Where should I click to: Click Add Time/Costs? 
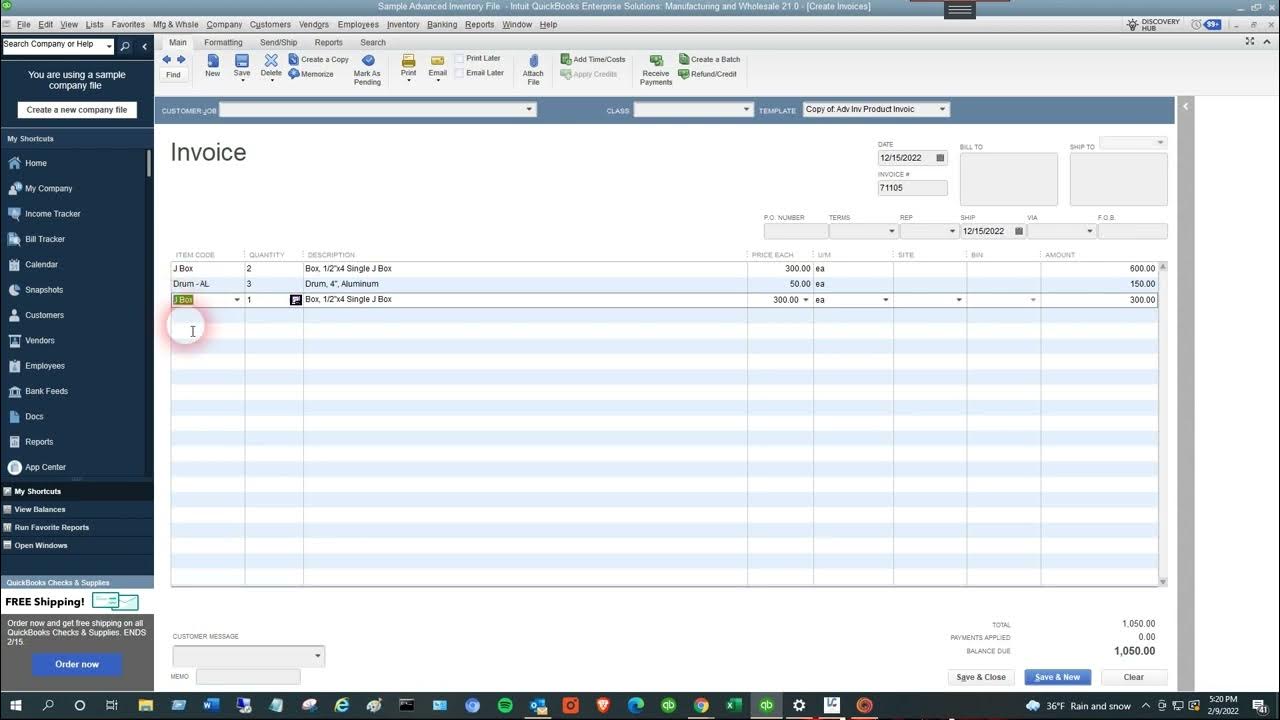click(593, 60)
